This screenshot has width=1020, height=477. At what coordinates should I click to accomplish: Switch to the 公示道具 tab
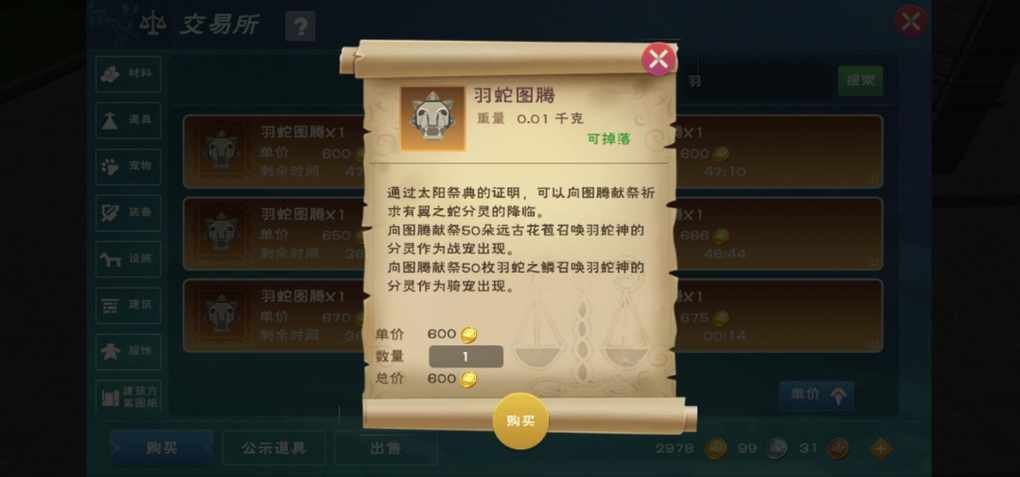[274, 448]
